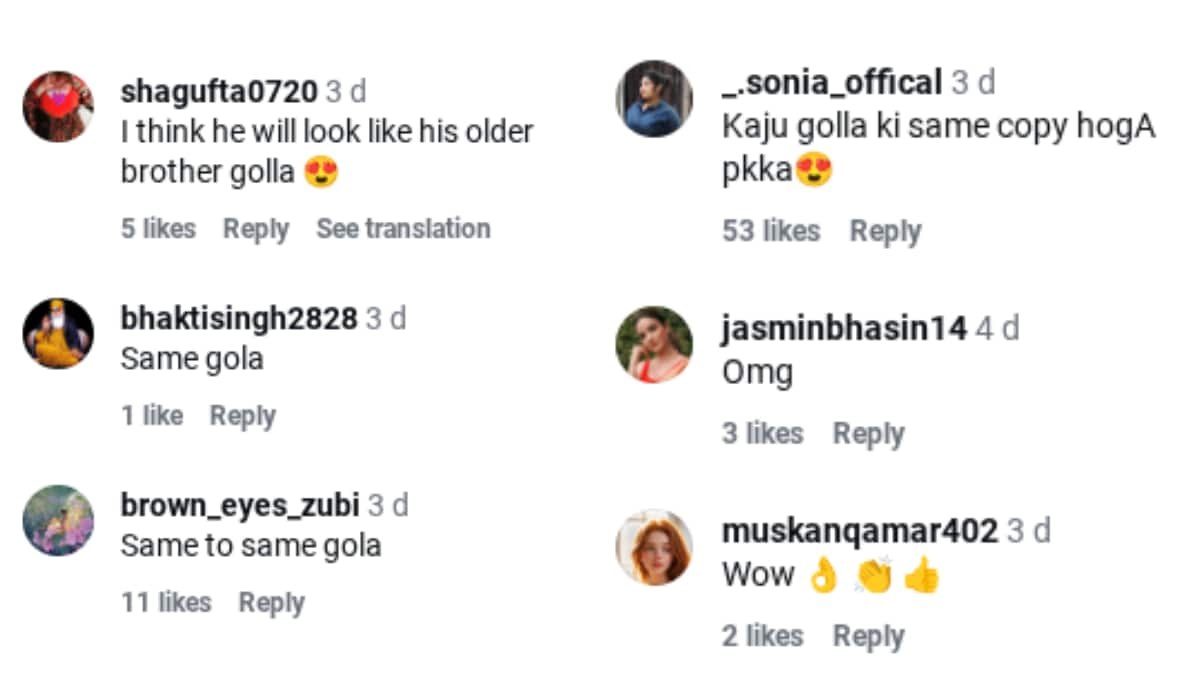
Task: Reply to shagufta0720's comment
Action: coord(255,229)
